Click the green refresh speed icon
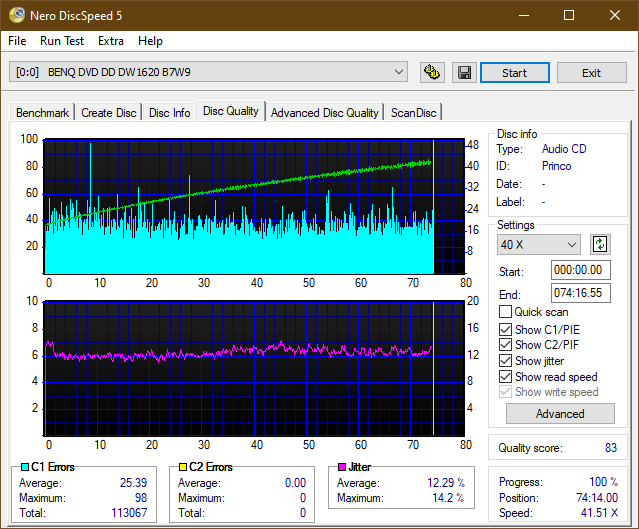The image size is (639, 529). coord(600,244)
